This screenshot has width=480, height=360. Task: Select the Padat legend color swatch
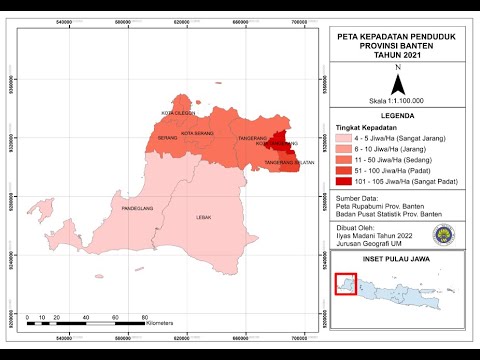click(344, 171)
